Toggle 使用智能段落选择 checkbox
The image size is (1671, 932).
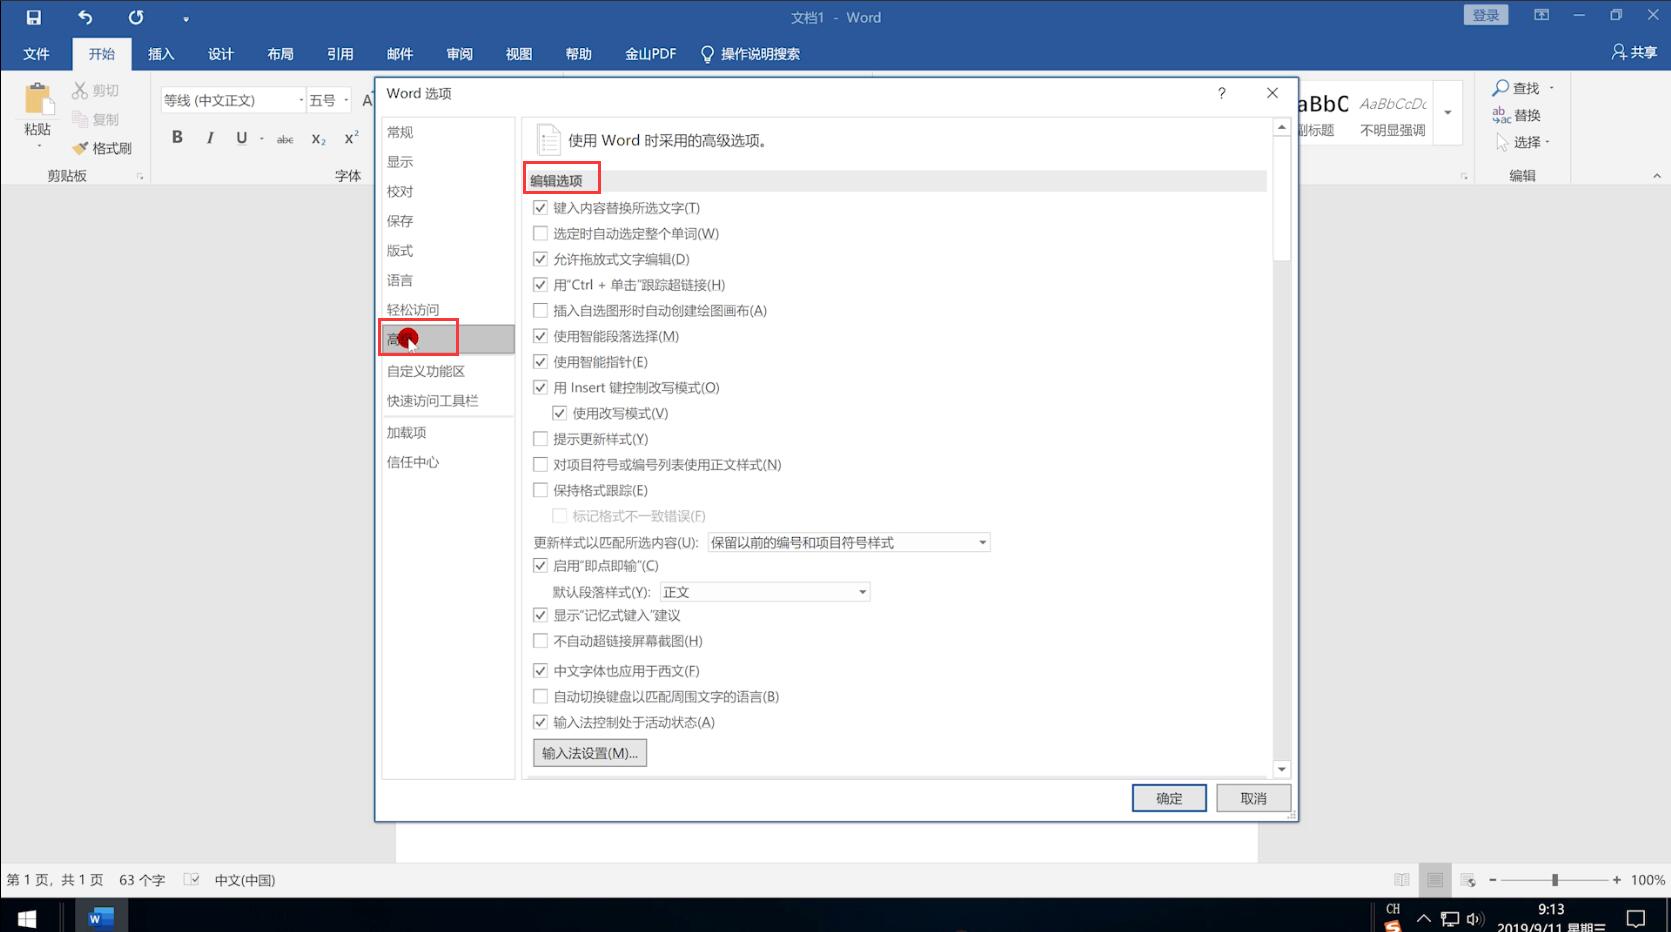(541, 336)
